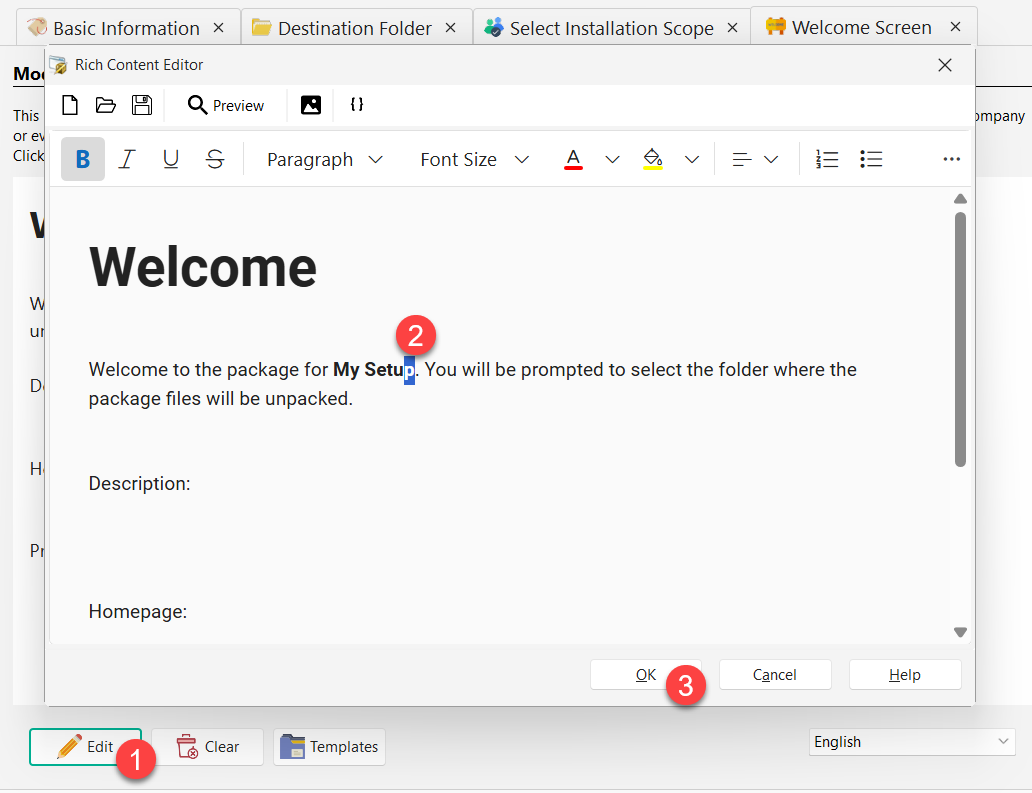Insert a variable using the braces icon
1032x793 pixels.
(357, 105)
